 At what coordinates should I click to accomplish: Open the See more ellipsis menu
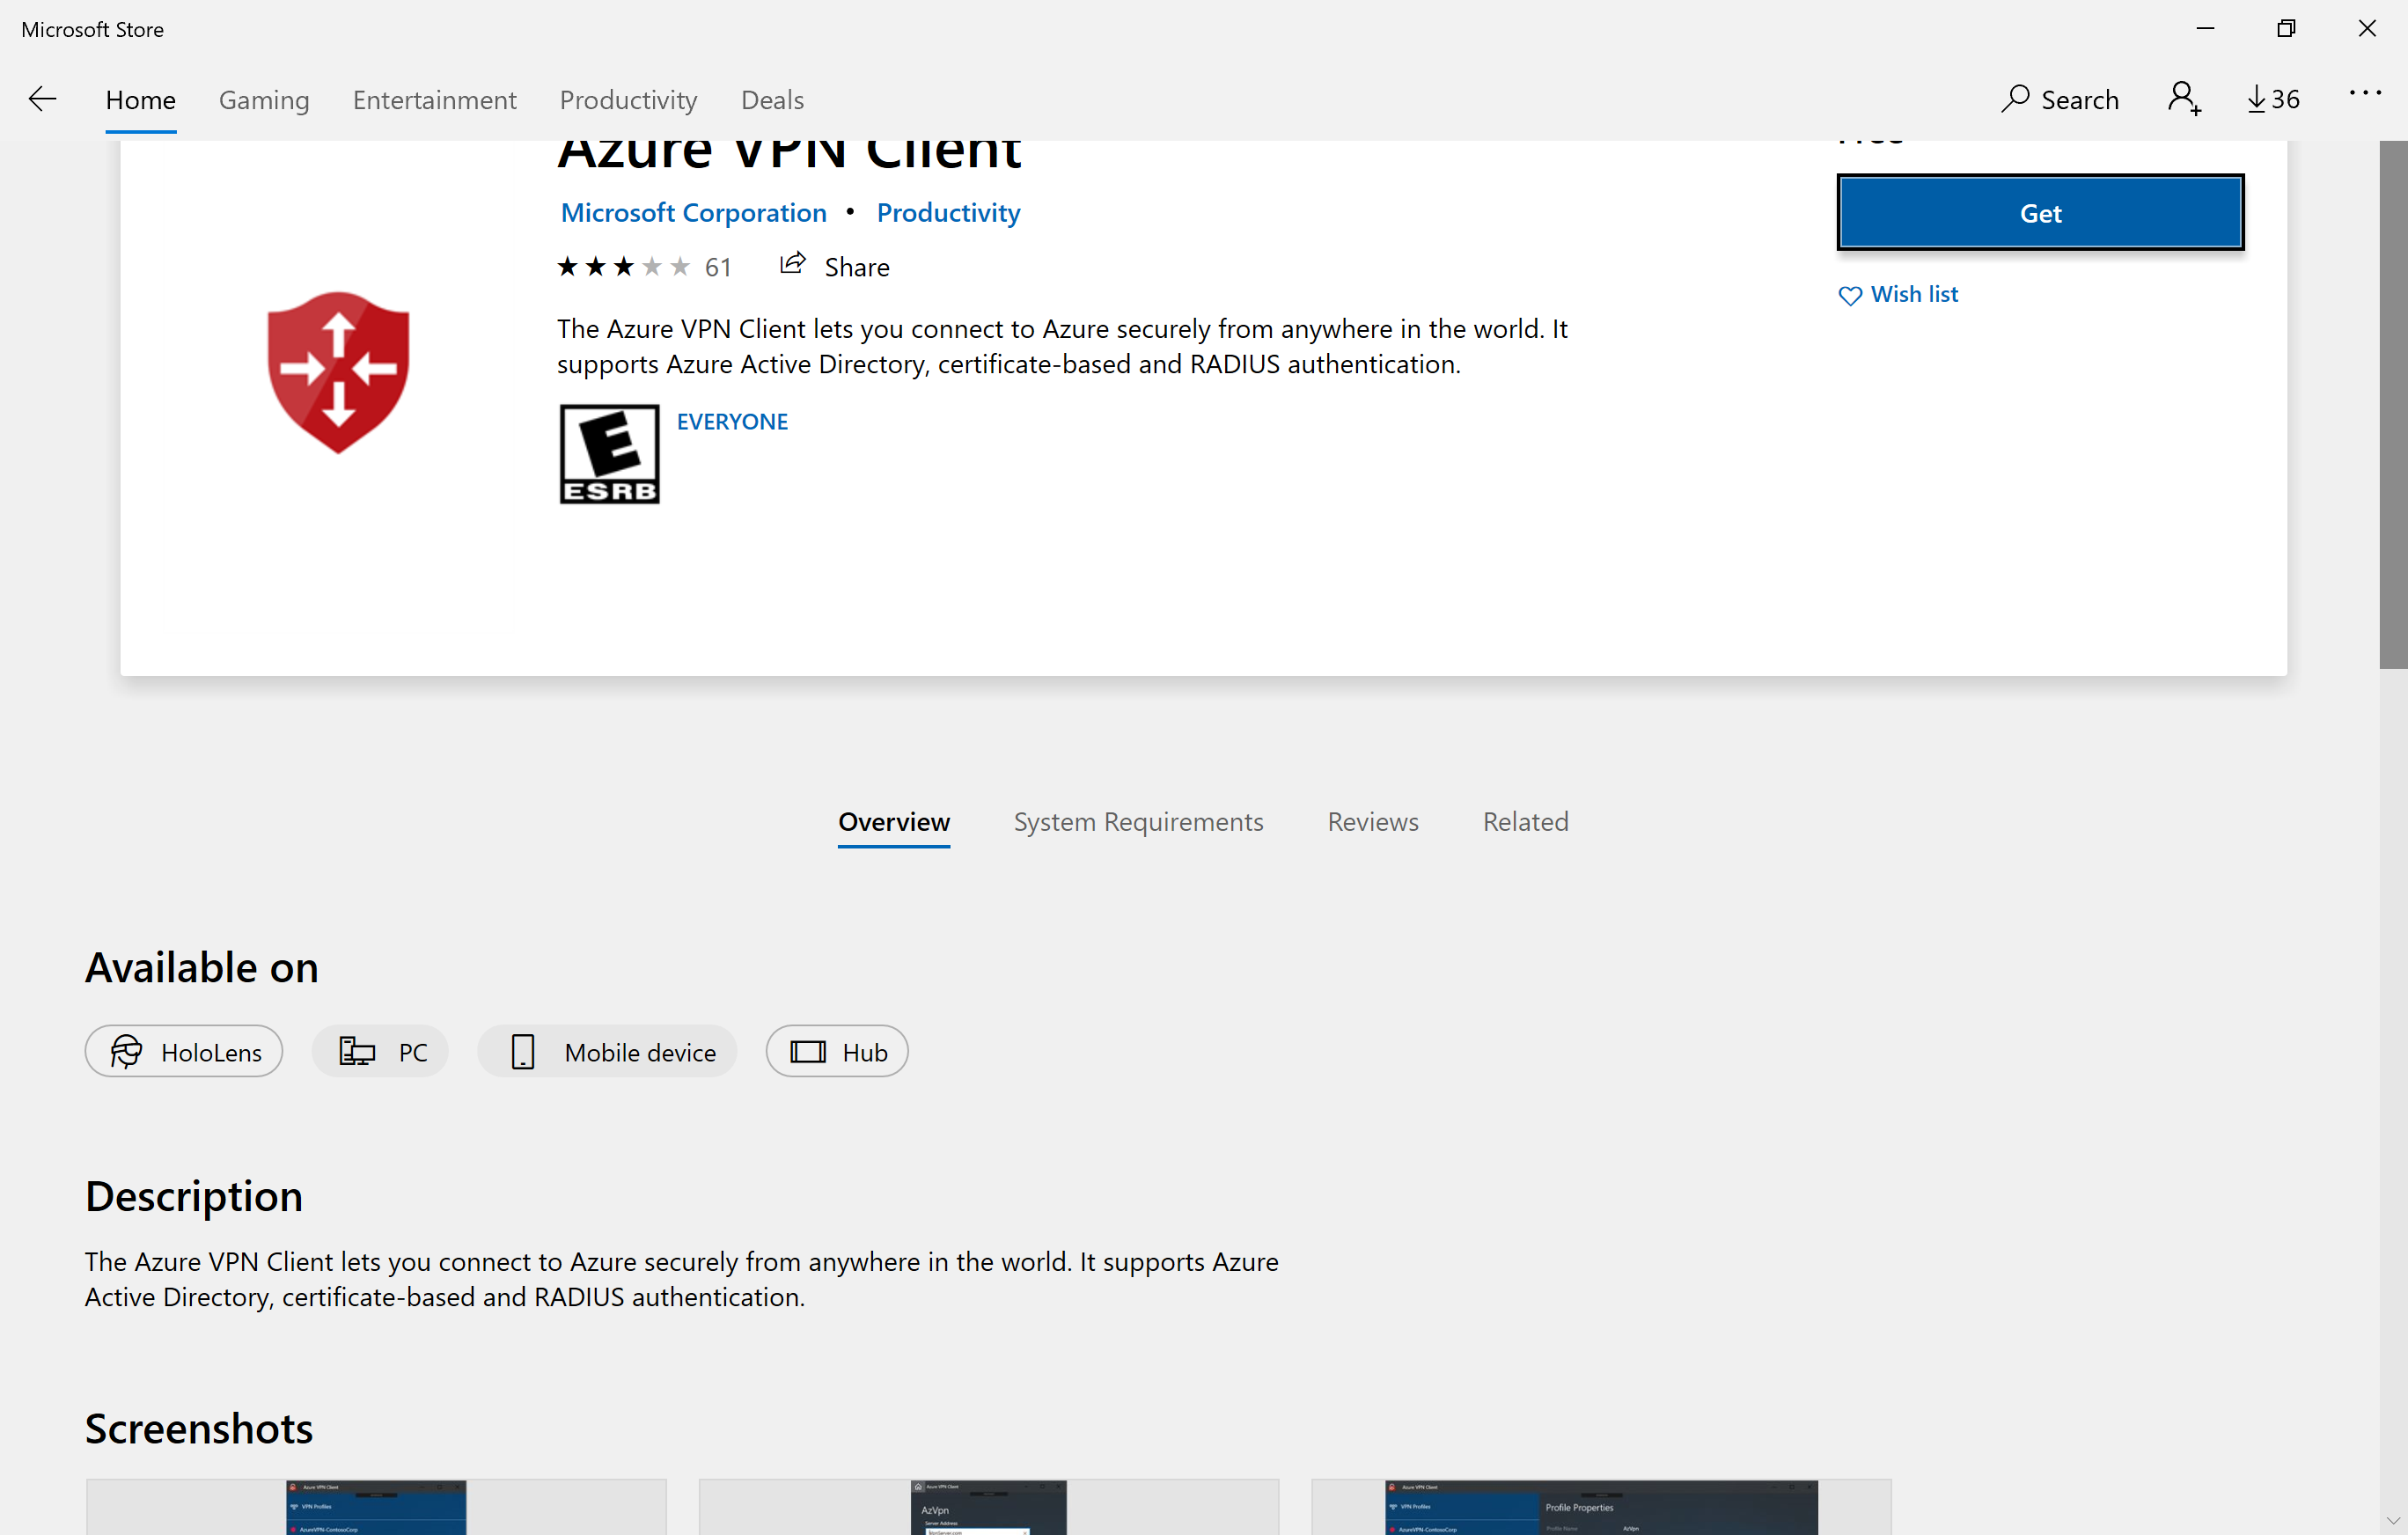pos(2364,92)
